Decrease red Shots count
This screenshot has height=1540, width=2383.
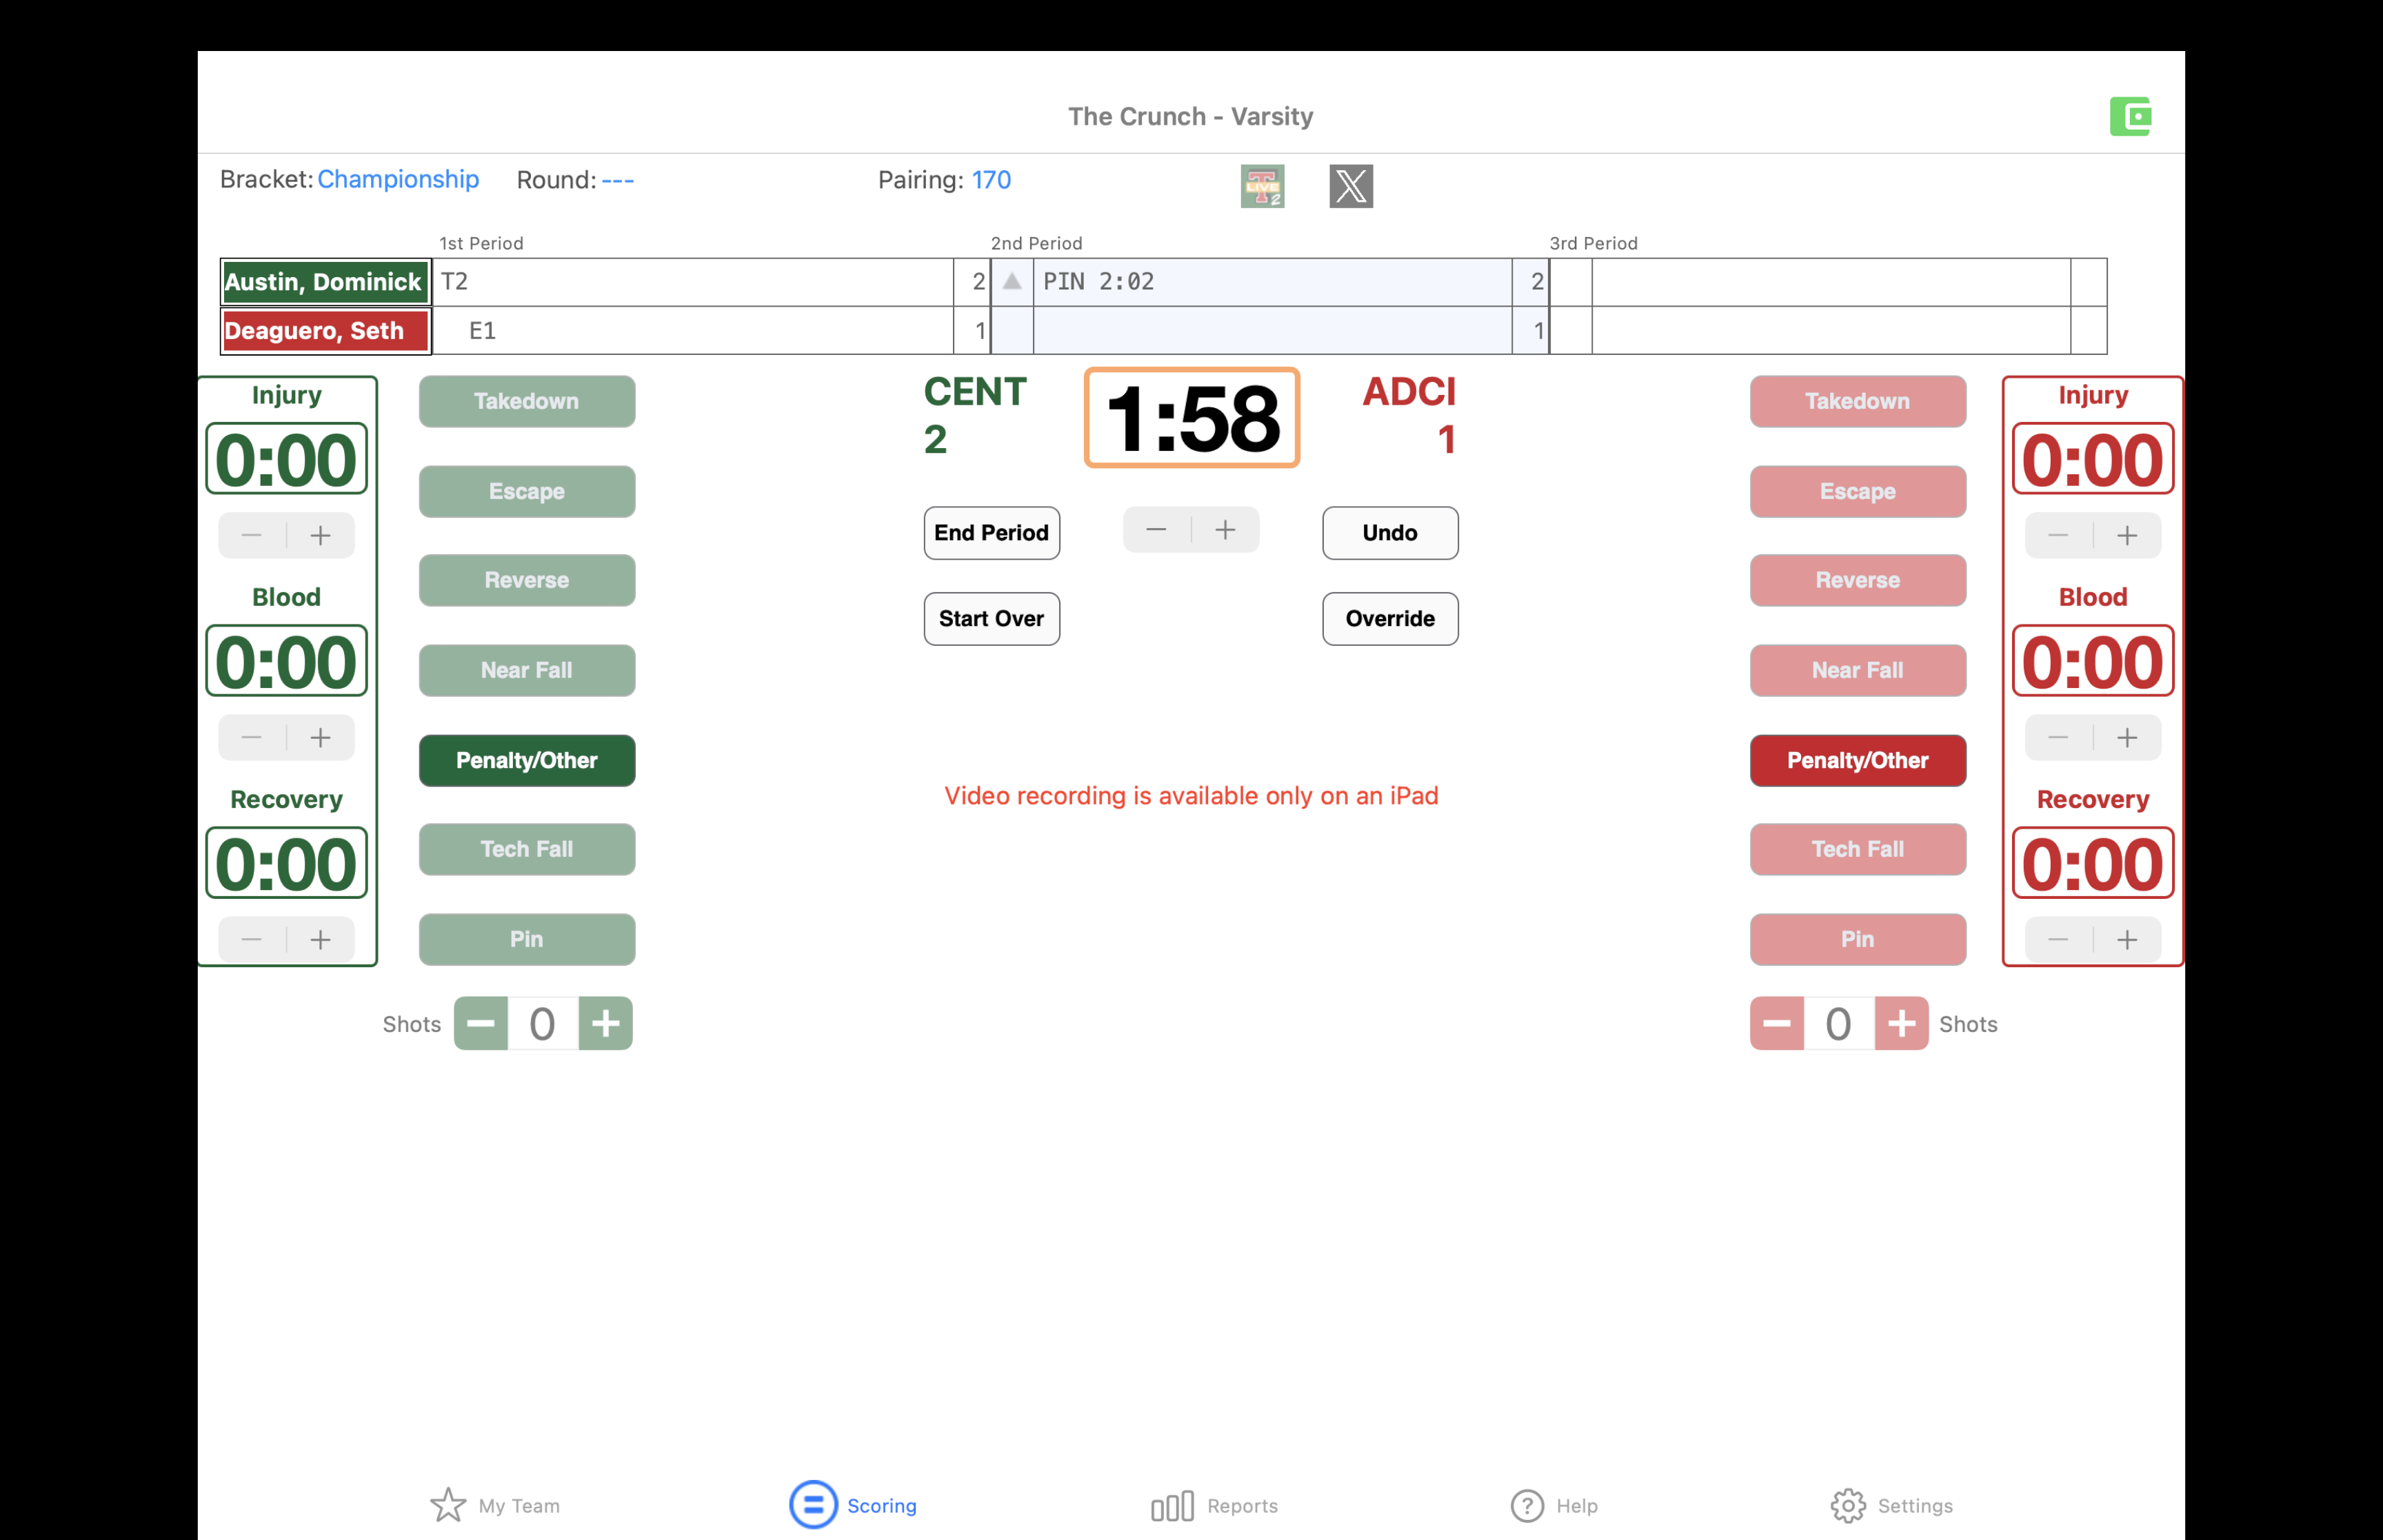(x=1777, y=1023)
